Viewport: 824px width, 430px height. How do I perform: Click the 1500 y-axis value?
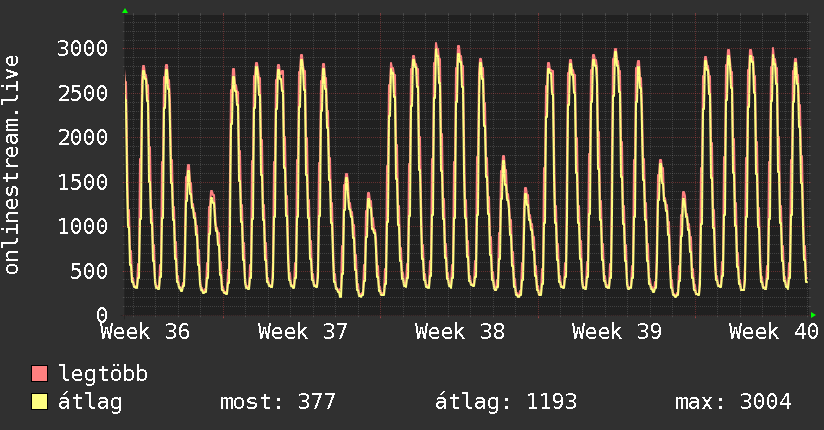click(83, 182)
